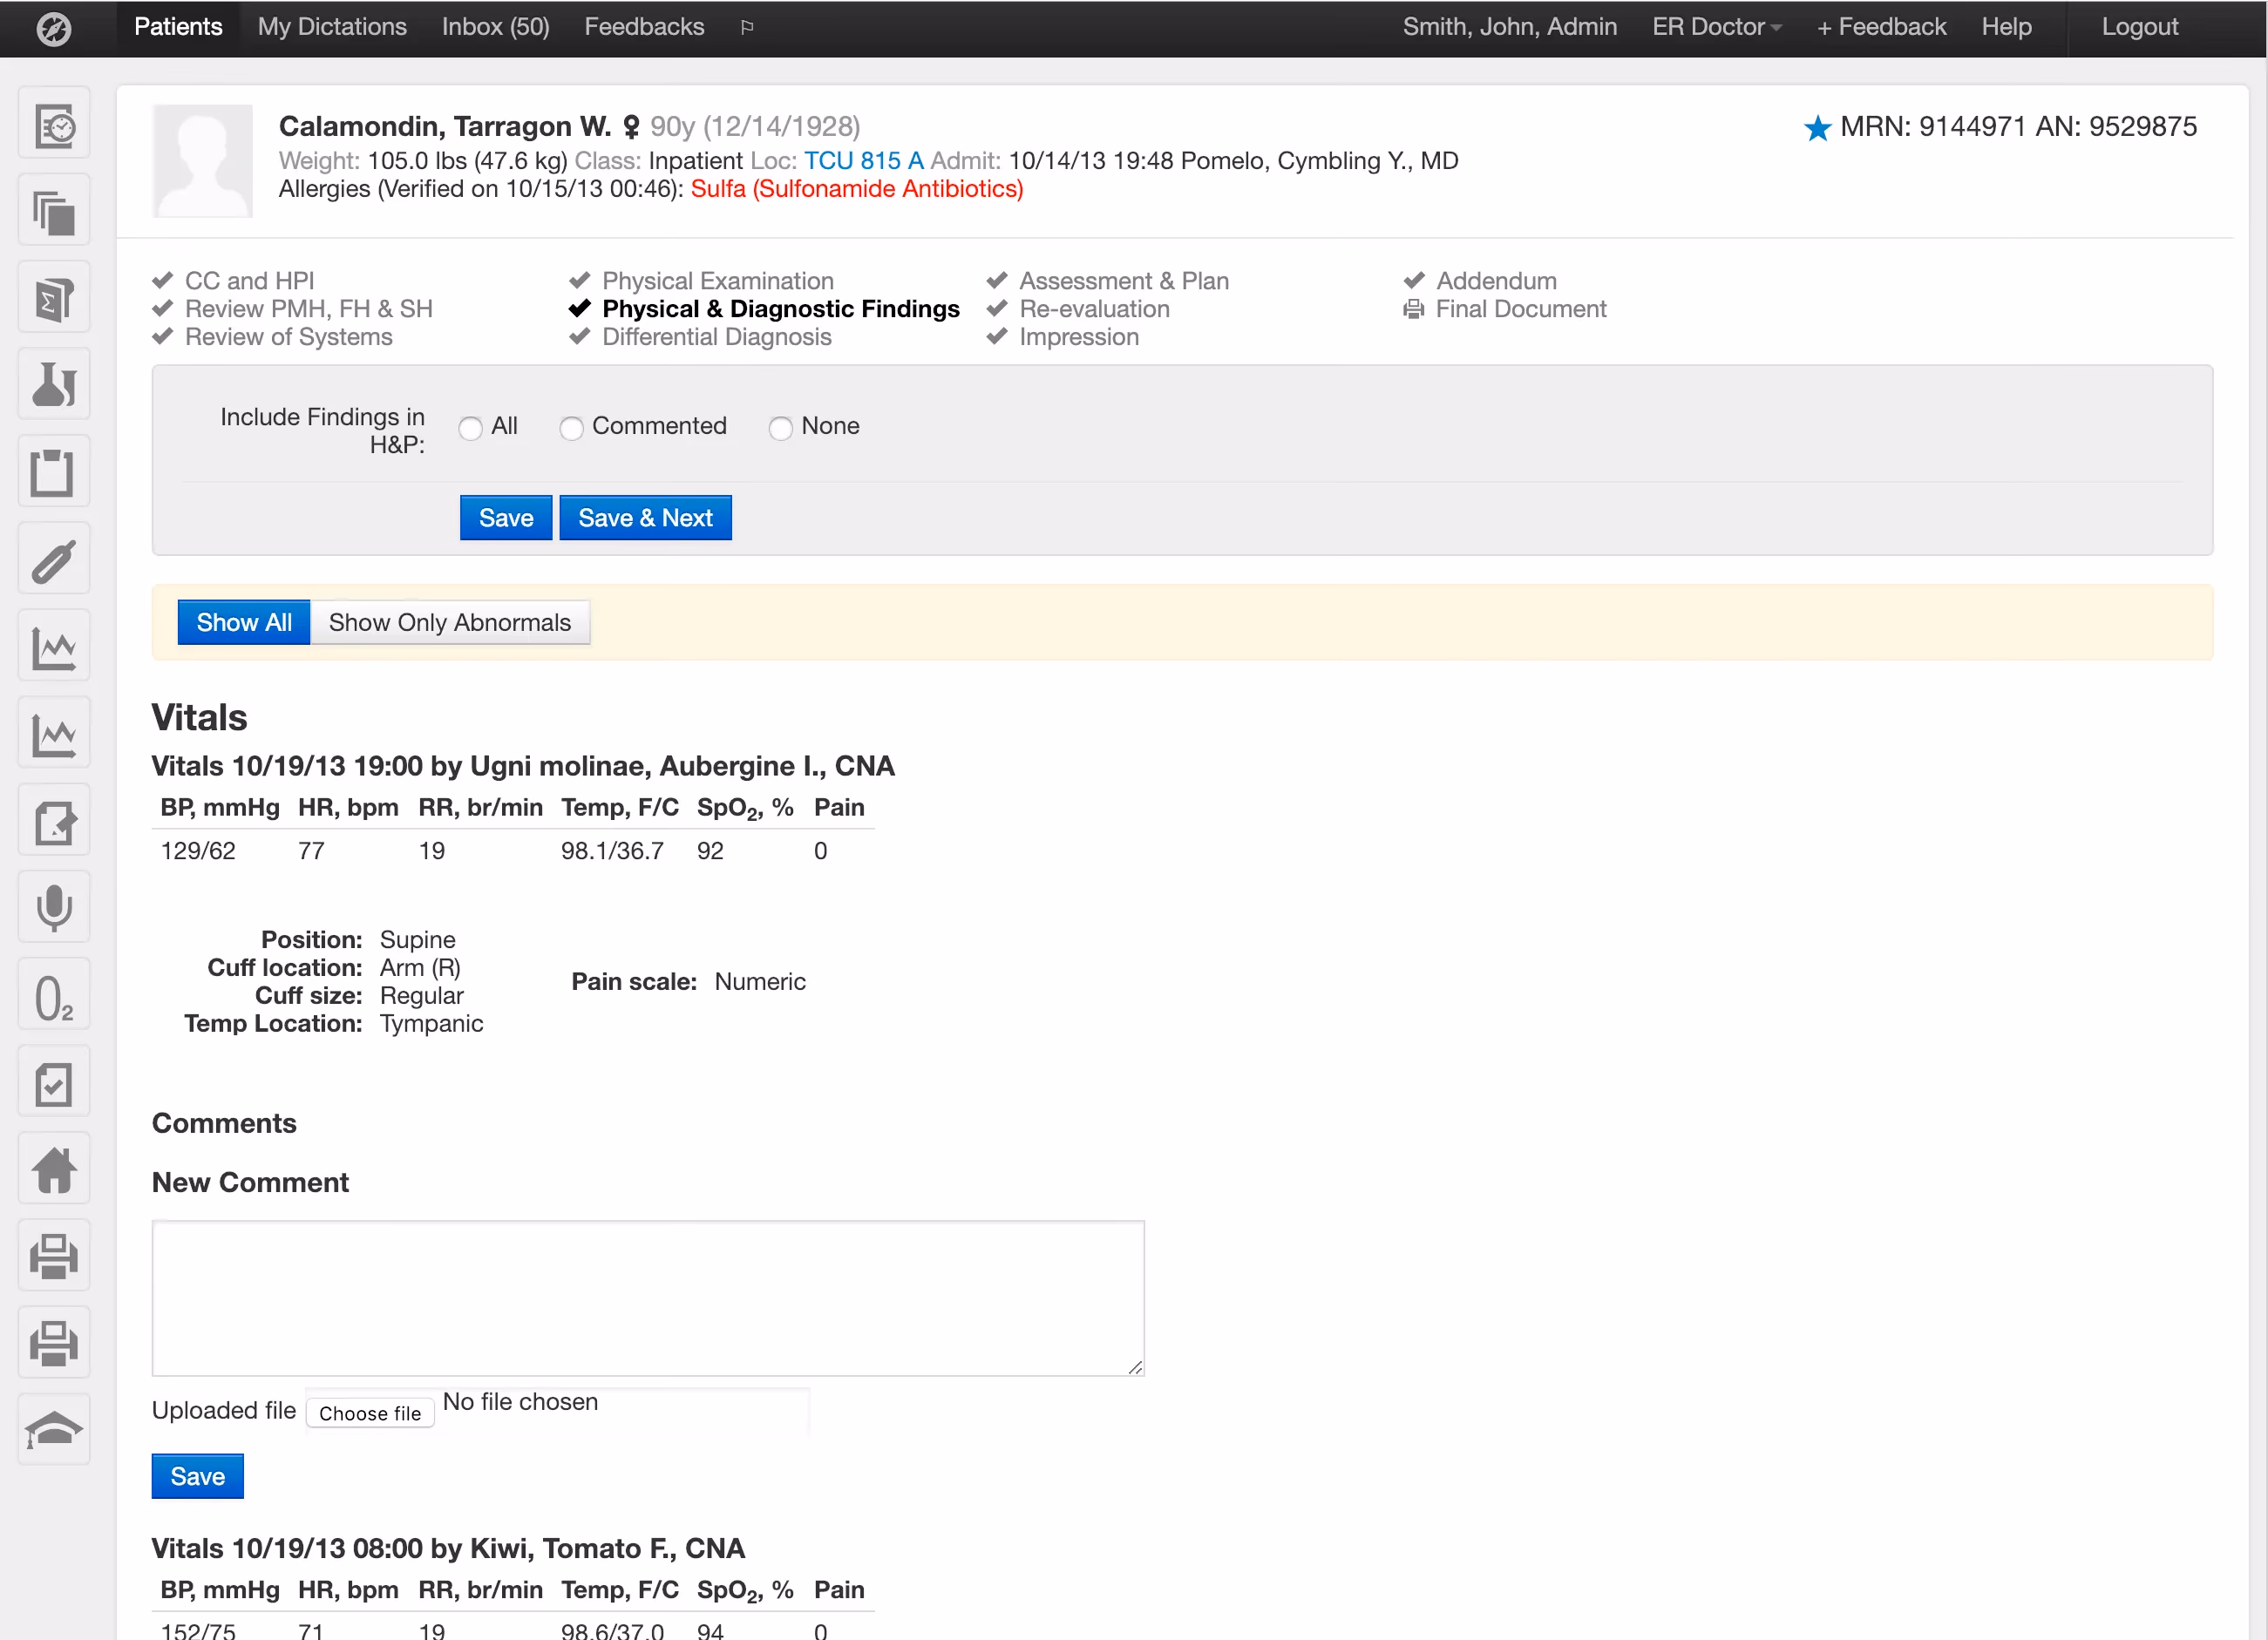Select Physical & Diagnostic Findings section

tap(781, 309)
